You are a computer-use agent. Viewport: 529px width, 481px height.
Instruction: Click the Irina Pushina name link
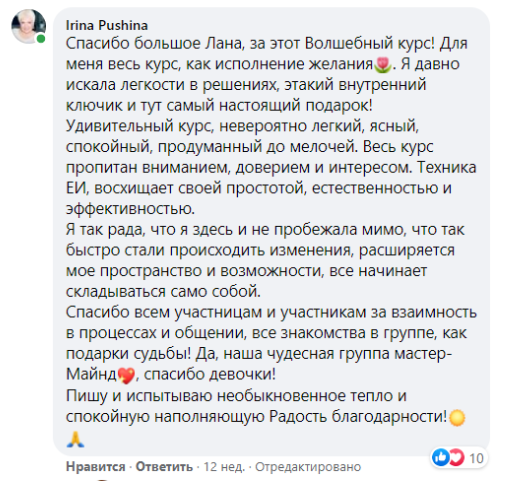107,26
